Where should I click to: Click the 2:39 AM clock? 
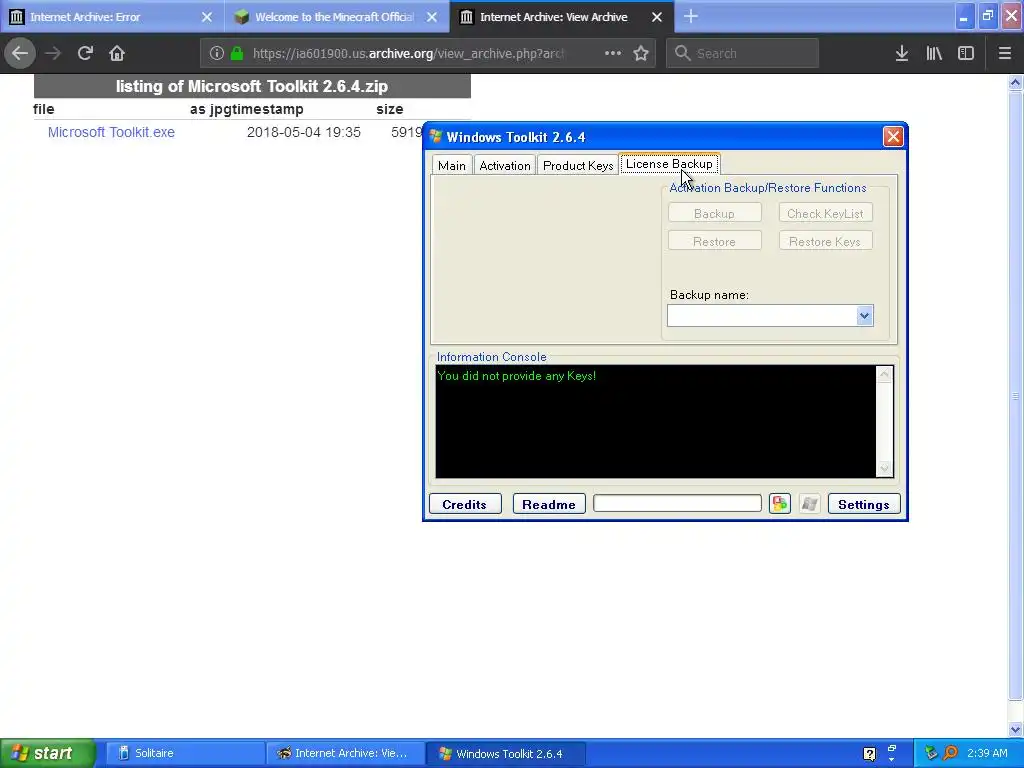coord(987,753)
